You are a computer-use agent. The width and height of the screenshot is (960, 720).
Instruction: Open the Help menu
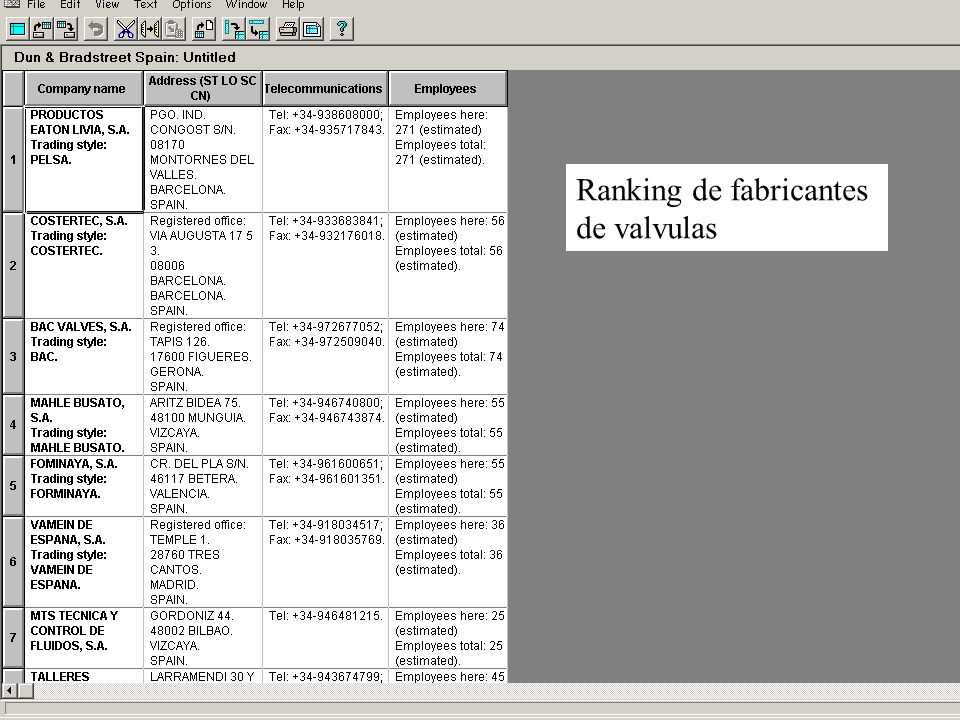pos(293,4)
